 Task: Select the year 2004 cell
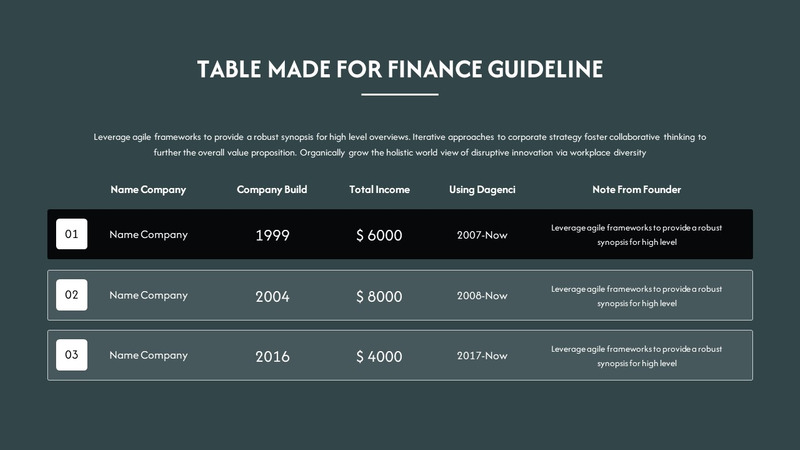(x=272, y=296)
